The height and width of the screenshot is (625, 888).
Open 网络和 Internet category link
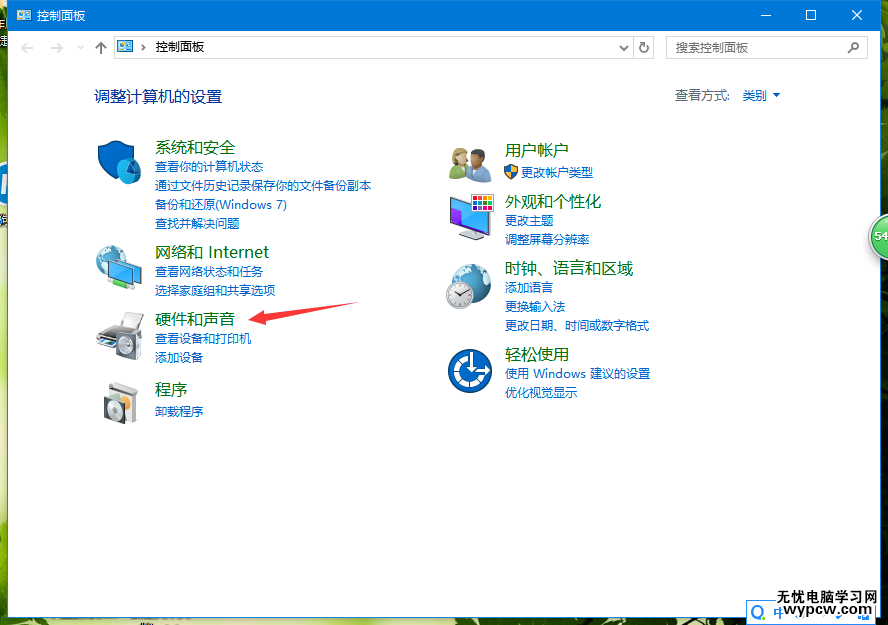coord(212,252)
